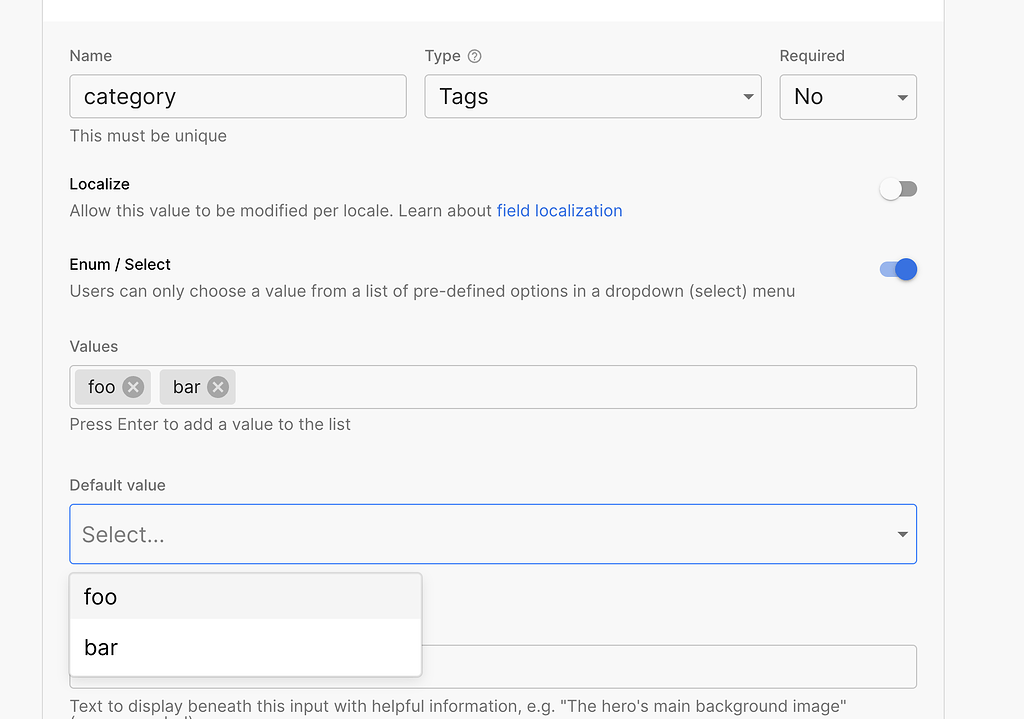Disable the Enum / Select toggle
Screen dimensions: 1024x719
(898, 269)
